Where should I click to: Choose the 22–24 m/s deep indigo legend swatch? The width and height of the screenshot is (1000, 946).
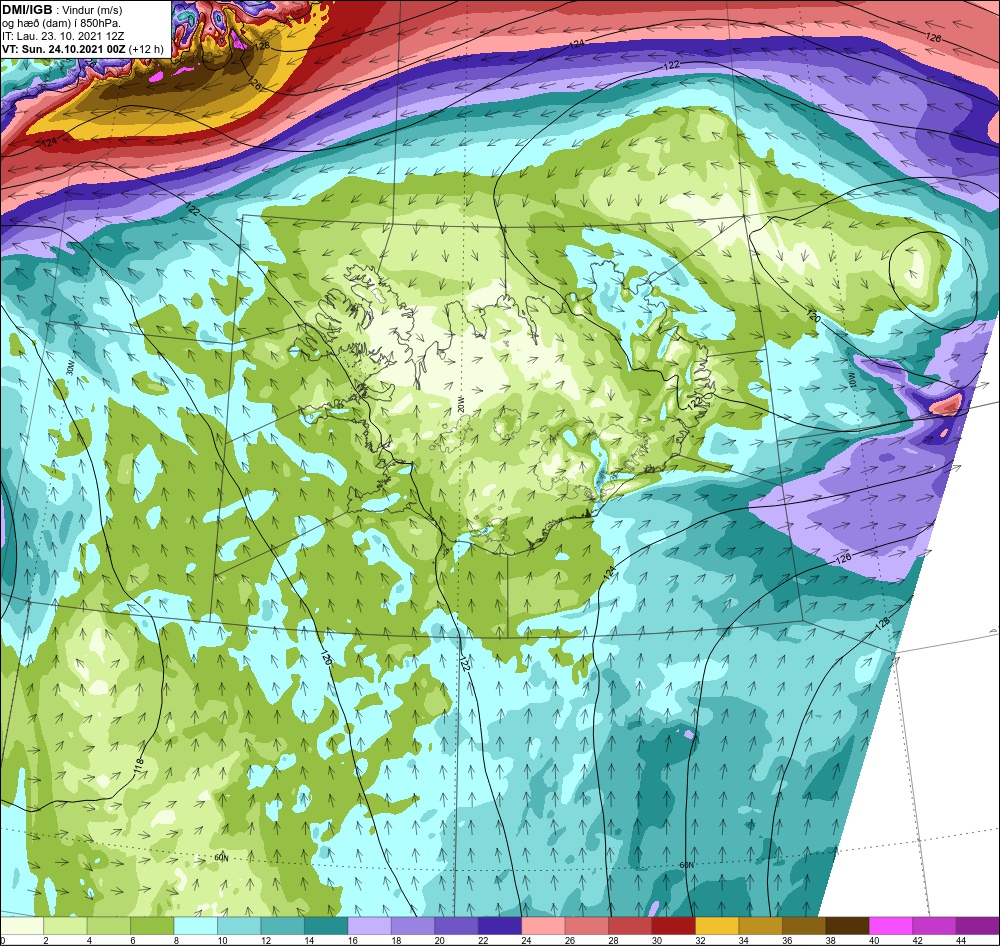[499, 926]
